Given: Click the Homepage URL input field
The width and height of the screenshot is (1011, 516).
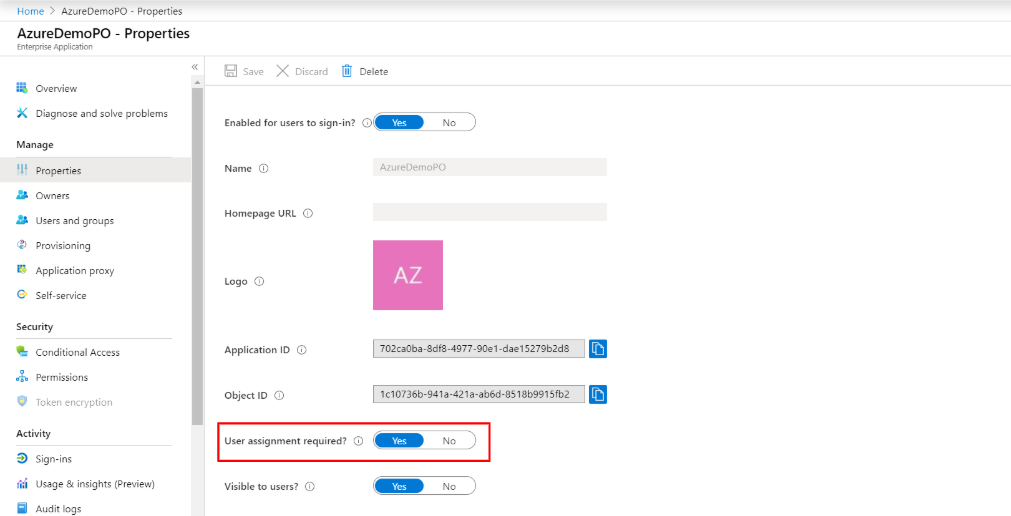Looking at the screenshot, I should [489, 212].
